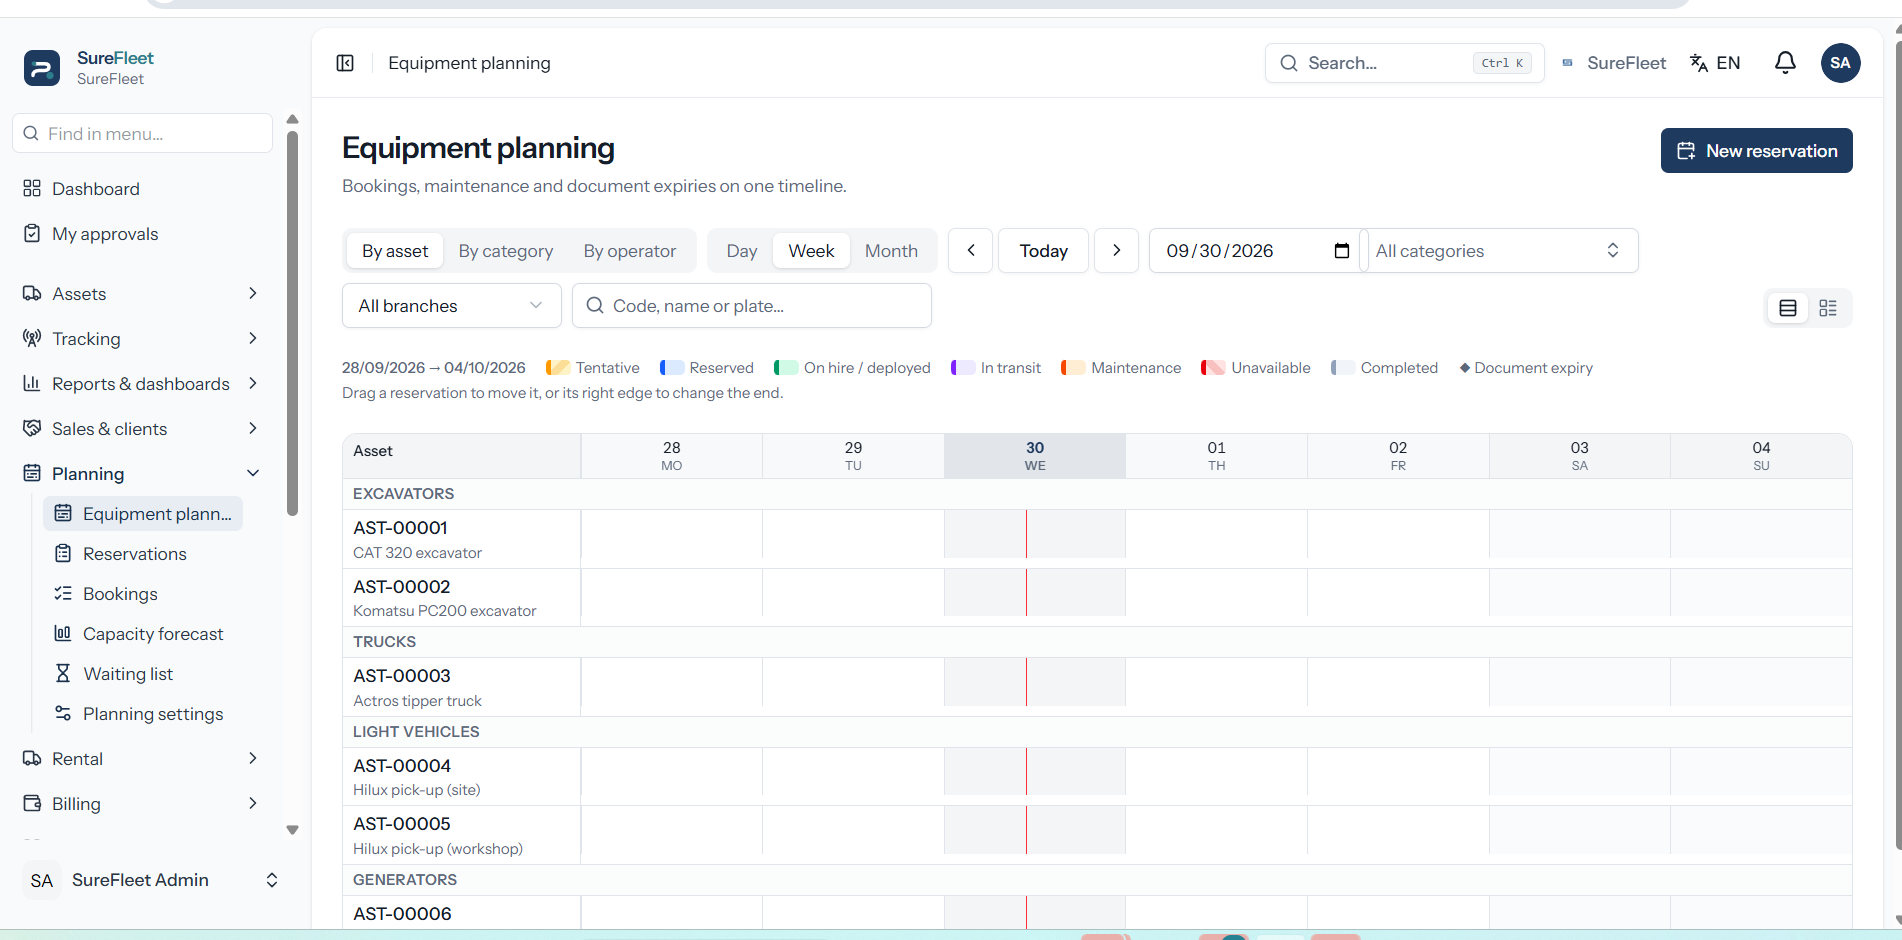The image size is (1902, 940).
Task: Expand the Rental menu section
Action: (x=142, y=759)
